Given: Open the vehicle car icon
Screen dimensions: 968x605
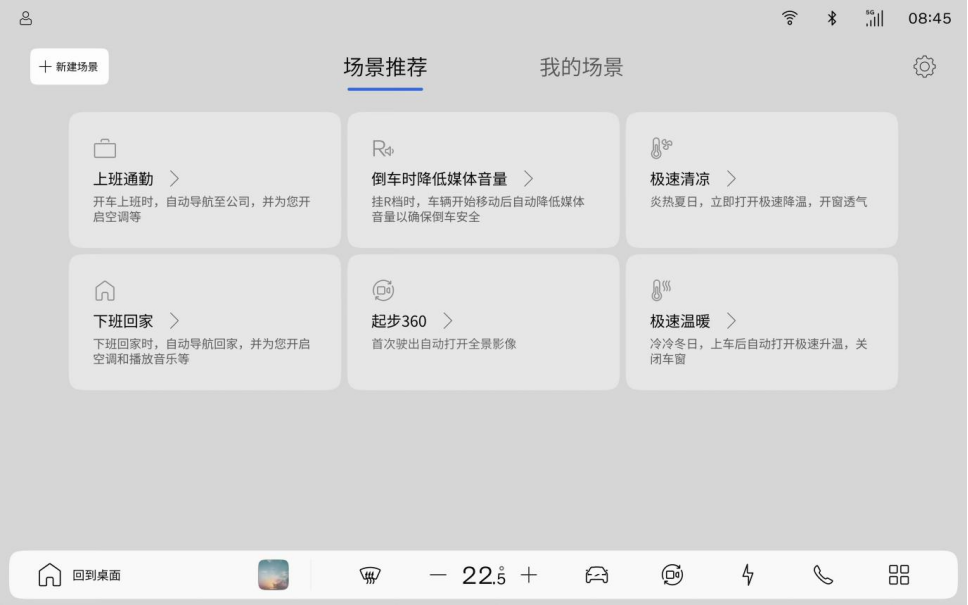Looking at the screenshot, I should (x=597, y=575).
